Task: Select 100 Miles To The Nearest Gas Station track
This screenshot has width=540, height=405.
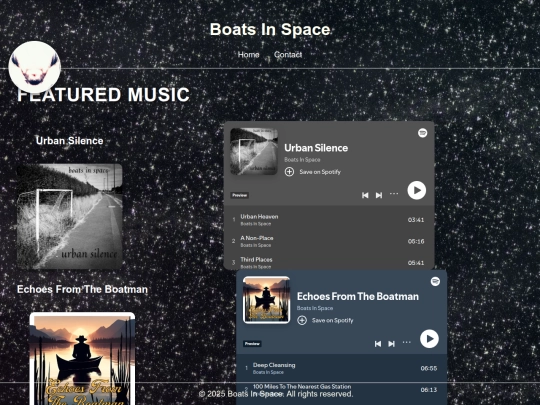Action: point(342,390)
